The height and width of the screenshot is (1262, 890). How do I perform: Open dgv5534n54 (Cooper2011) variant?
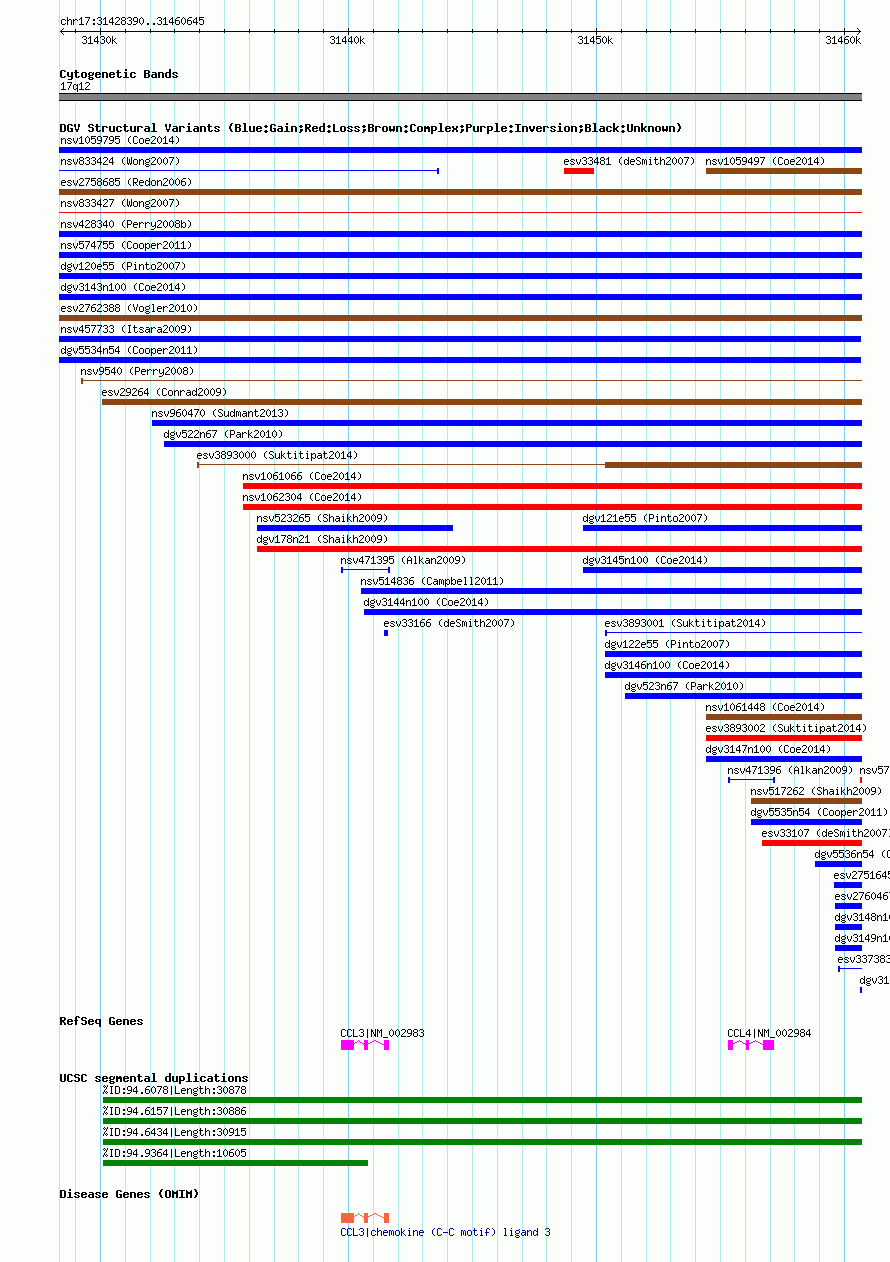click(129, 350)
